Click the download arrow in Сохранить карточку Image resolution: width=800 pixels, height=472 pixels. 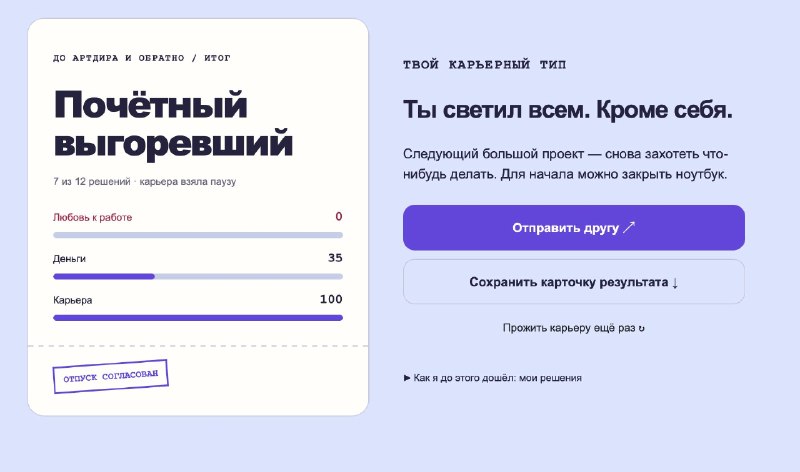pos(675,283)
